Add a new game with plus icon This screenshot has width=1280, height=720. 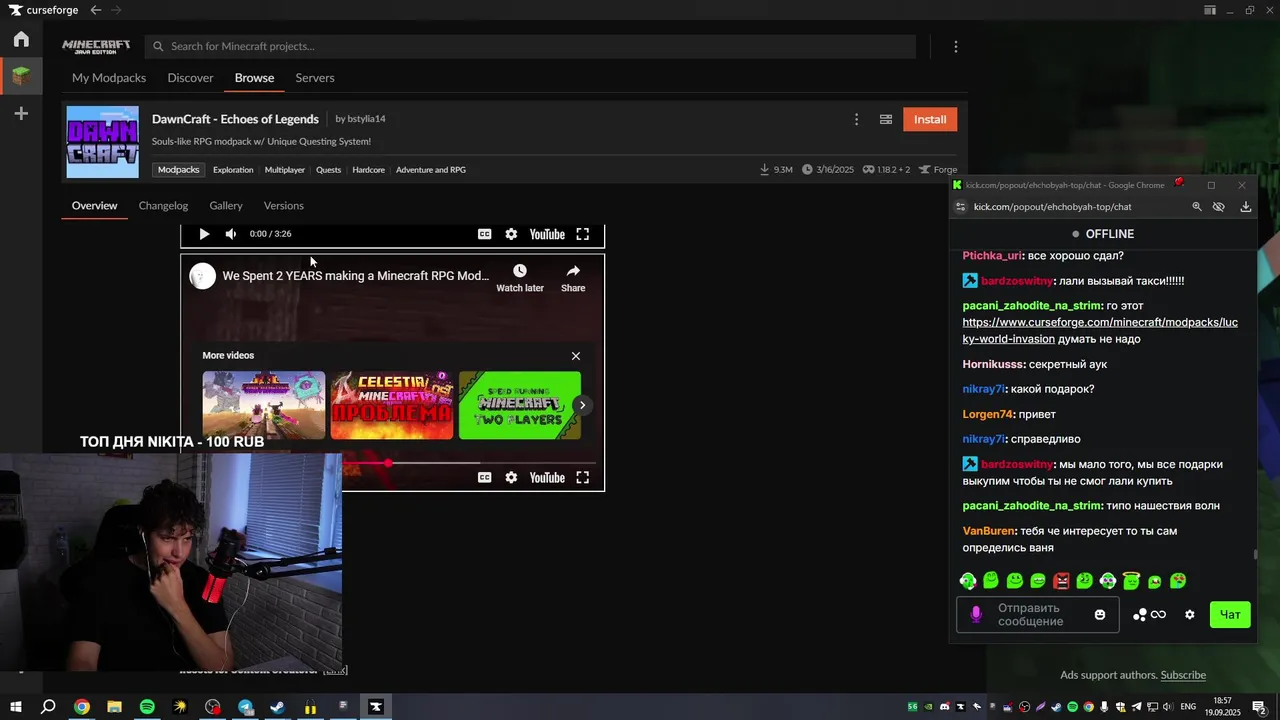point(21,114)
